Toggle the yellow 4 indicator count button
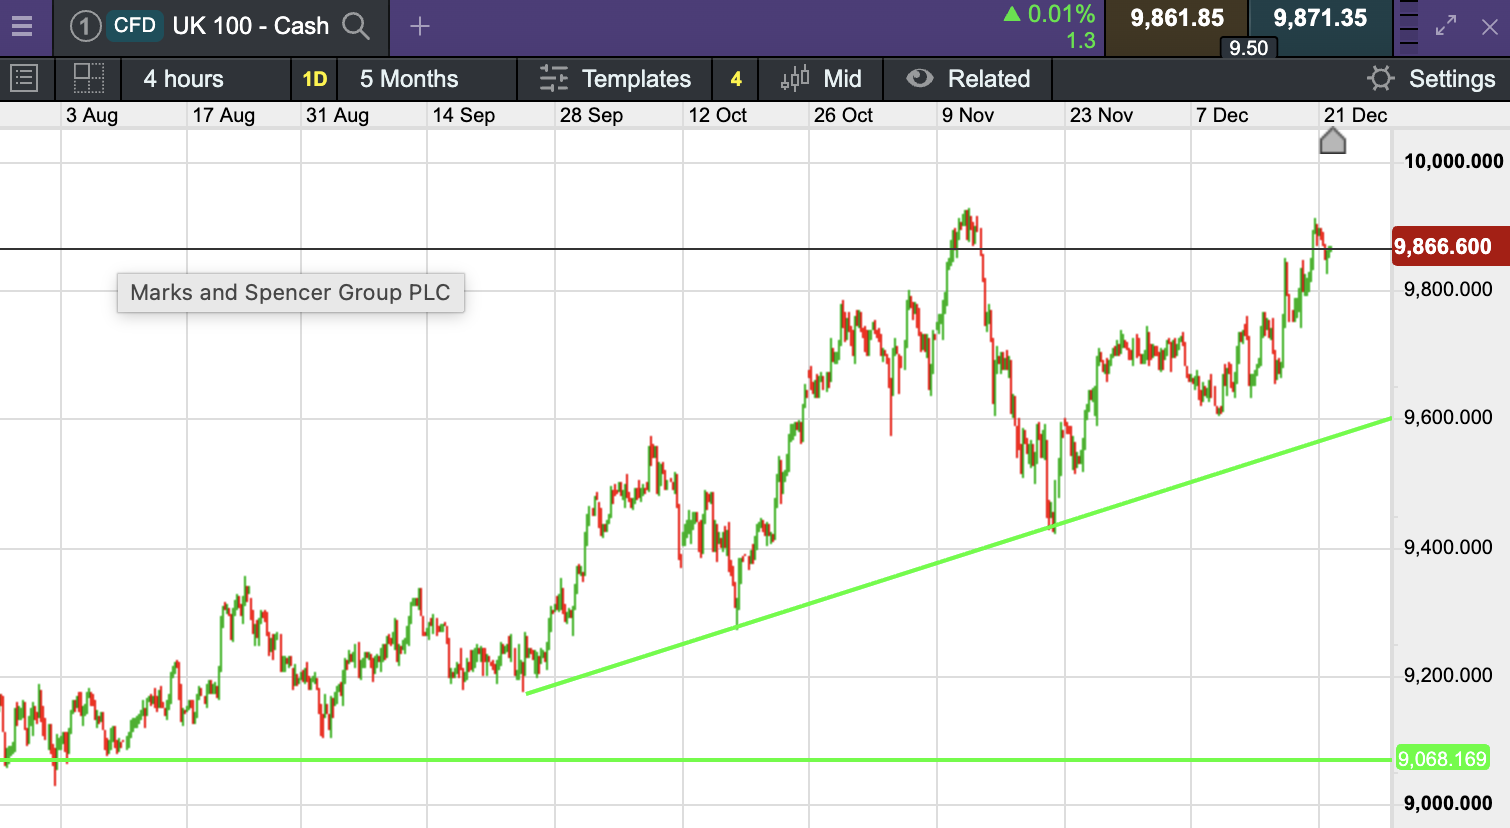 coord(736,79)
